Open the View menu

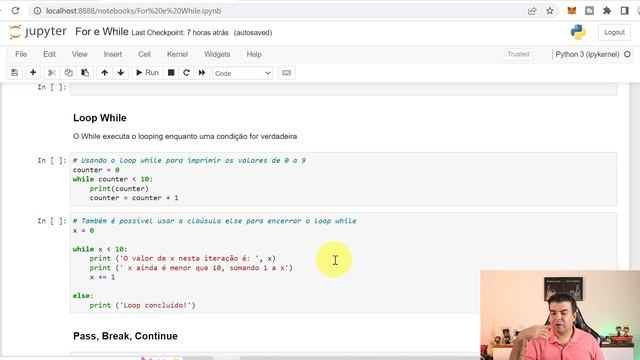coord(80,54)
